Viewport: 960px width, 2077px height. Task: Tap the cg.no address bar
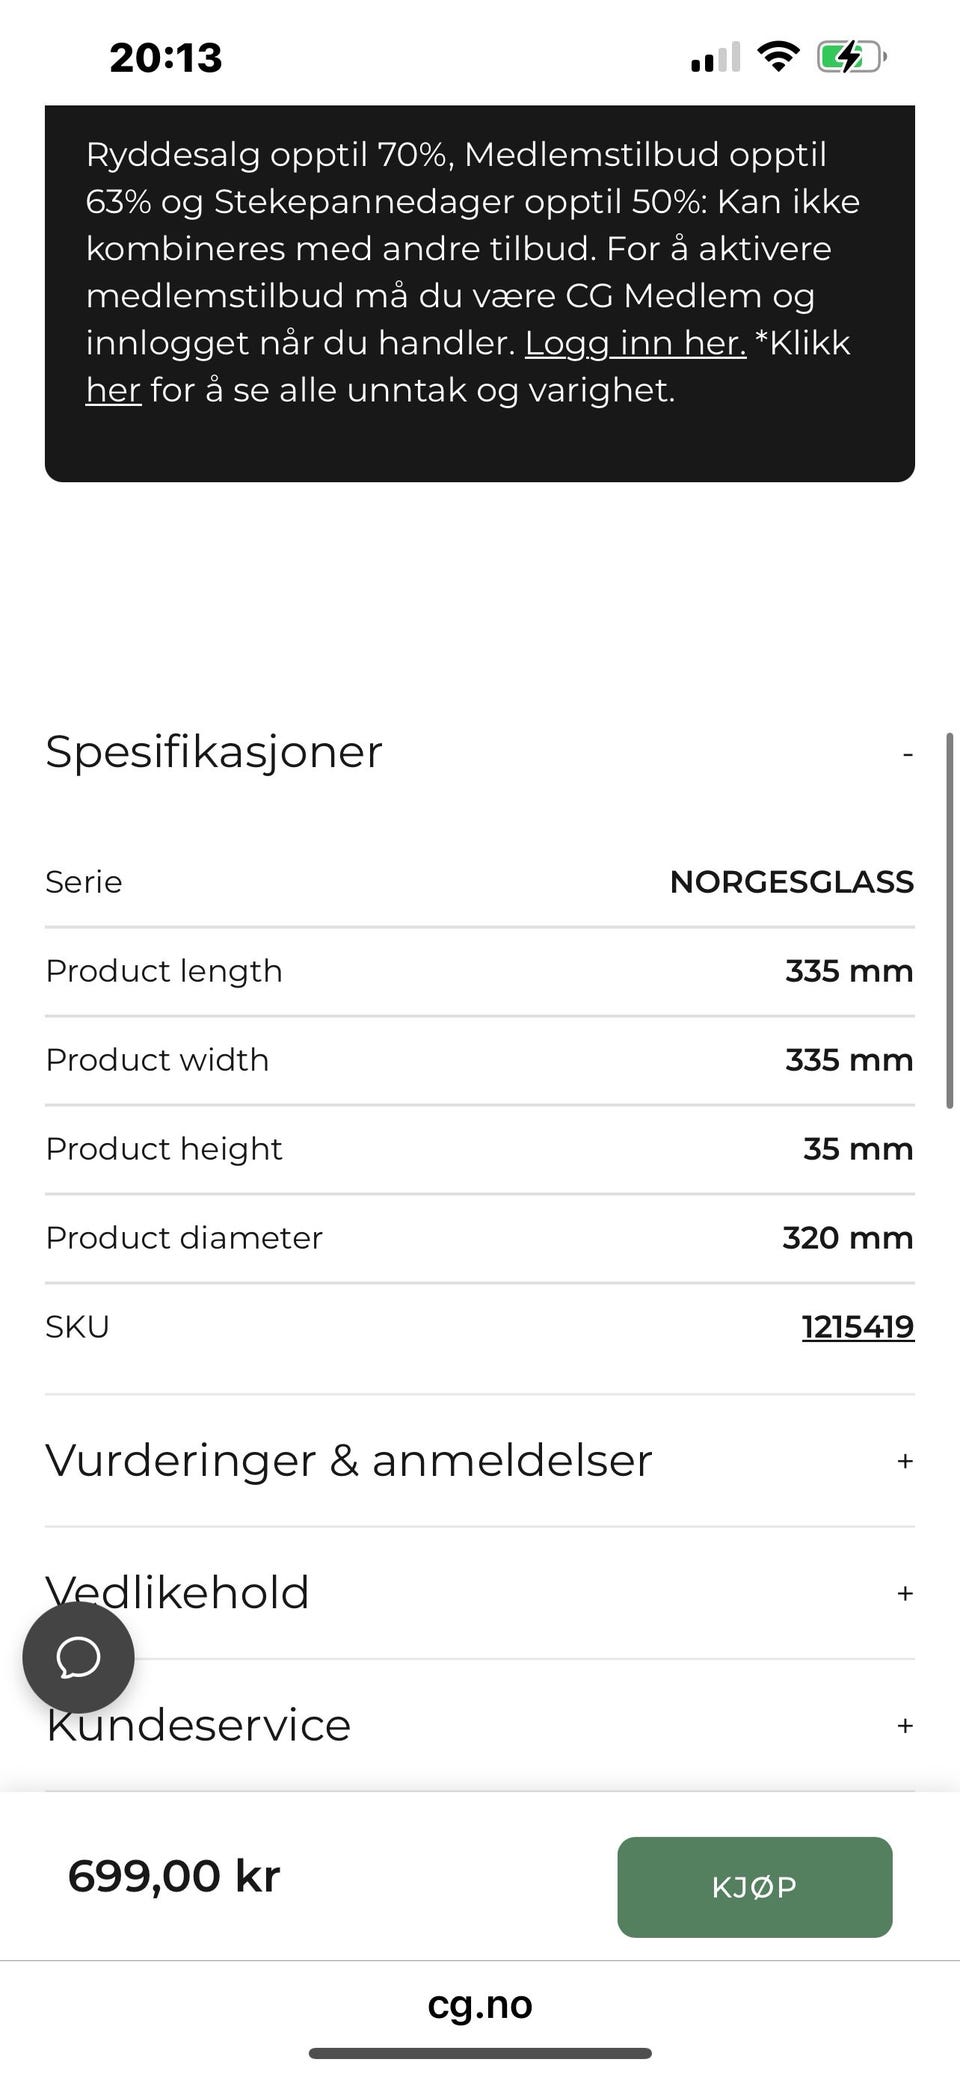[x=480, y=2004]
